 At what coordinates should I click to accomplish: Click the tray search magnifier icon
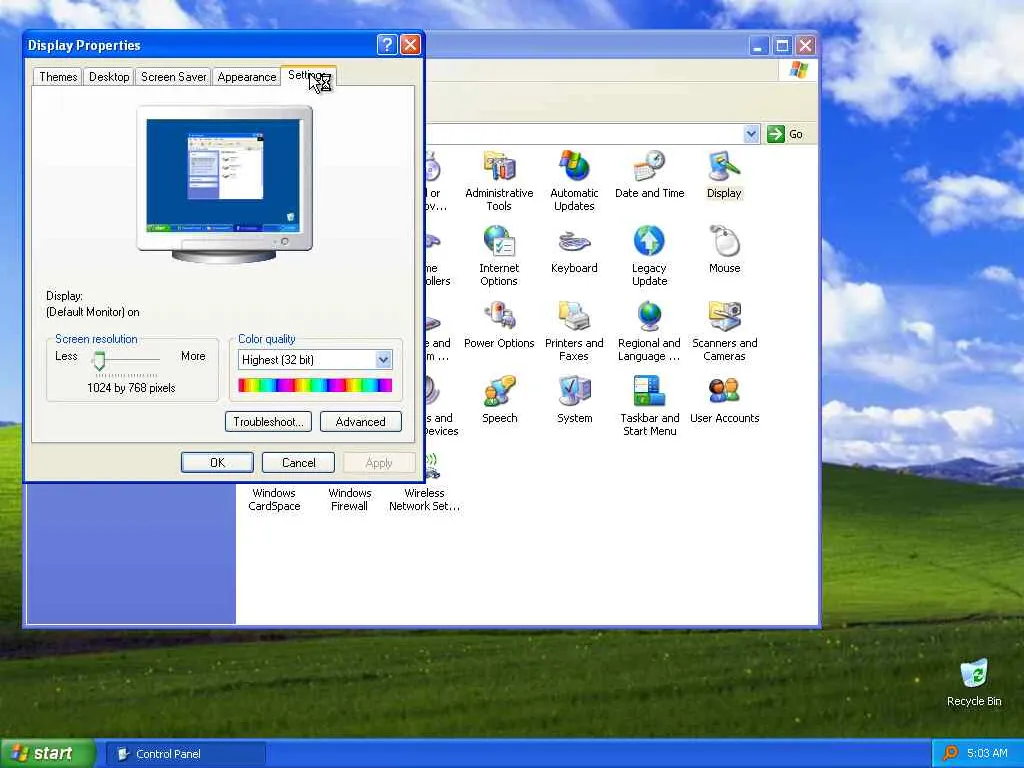950,753
